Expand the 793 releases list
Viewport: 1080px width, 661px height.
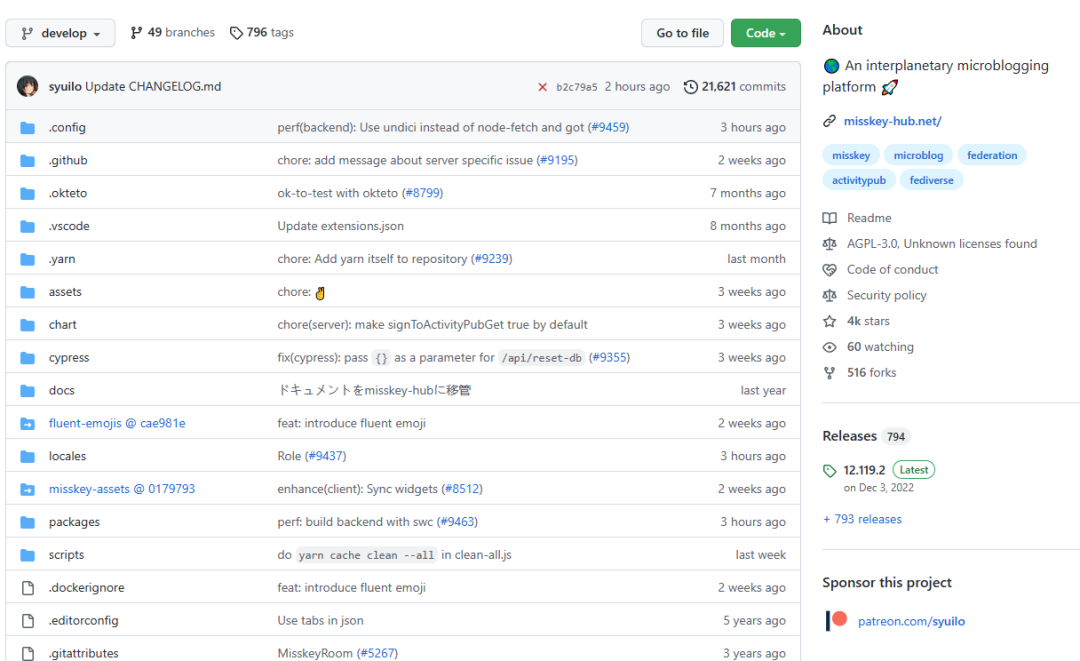862,518
